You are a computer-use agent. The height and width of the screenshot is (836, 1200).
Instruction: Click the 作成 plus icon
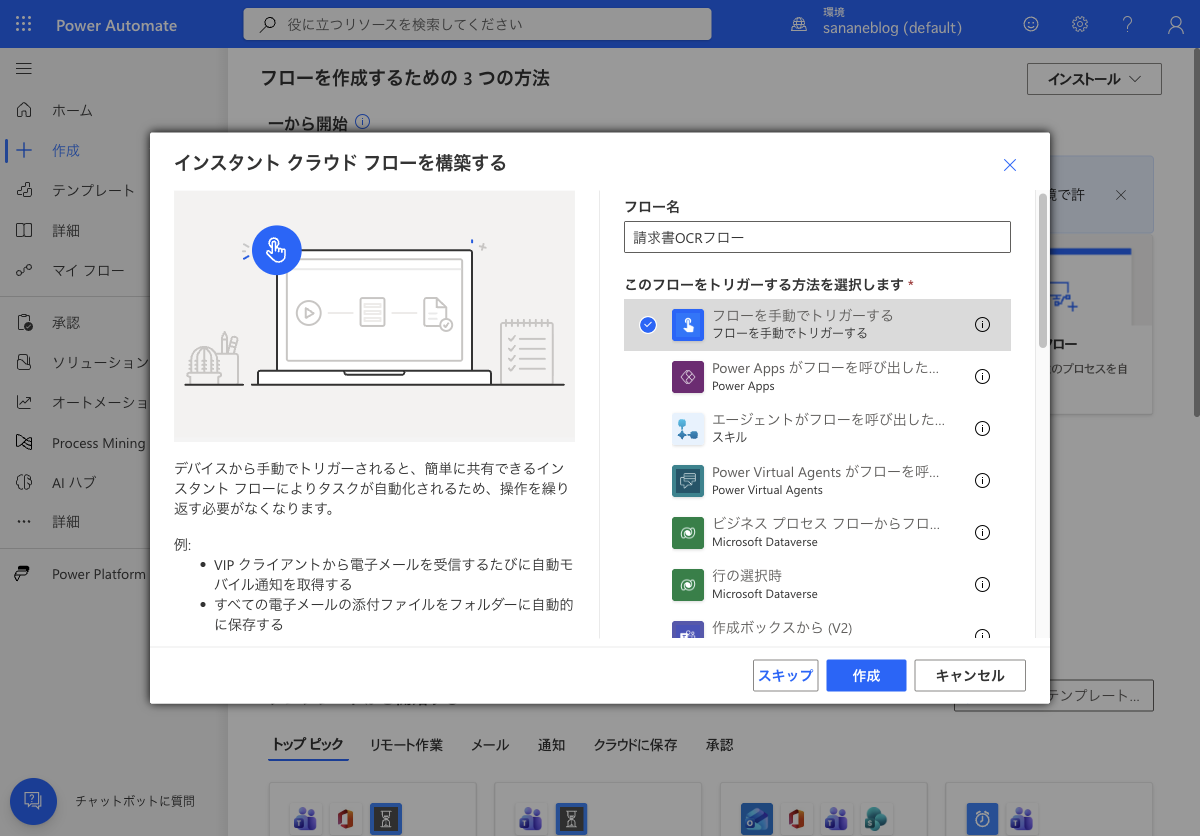[x=25, y=150]
